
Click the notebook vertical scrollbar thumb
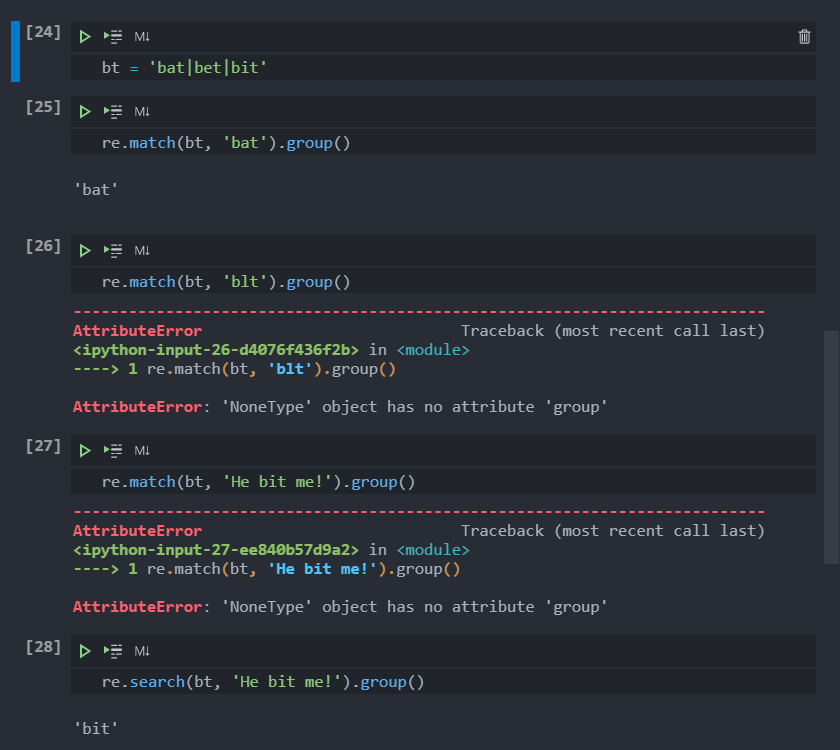pyautogui.click(x=831, y=447)
